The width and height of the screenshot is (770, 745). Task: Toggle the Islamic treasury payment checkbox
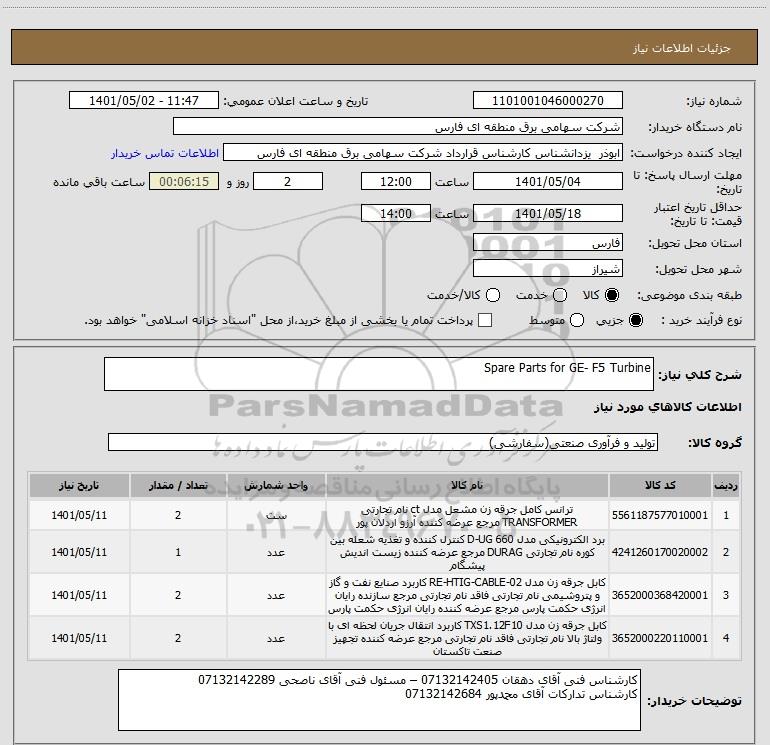[485, 321]
